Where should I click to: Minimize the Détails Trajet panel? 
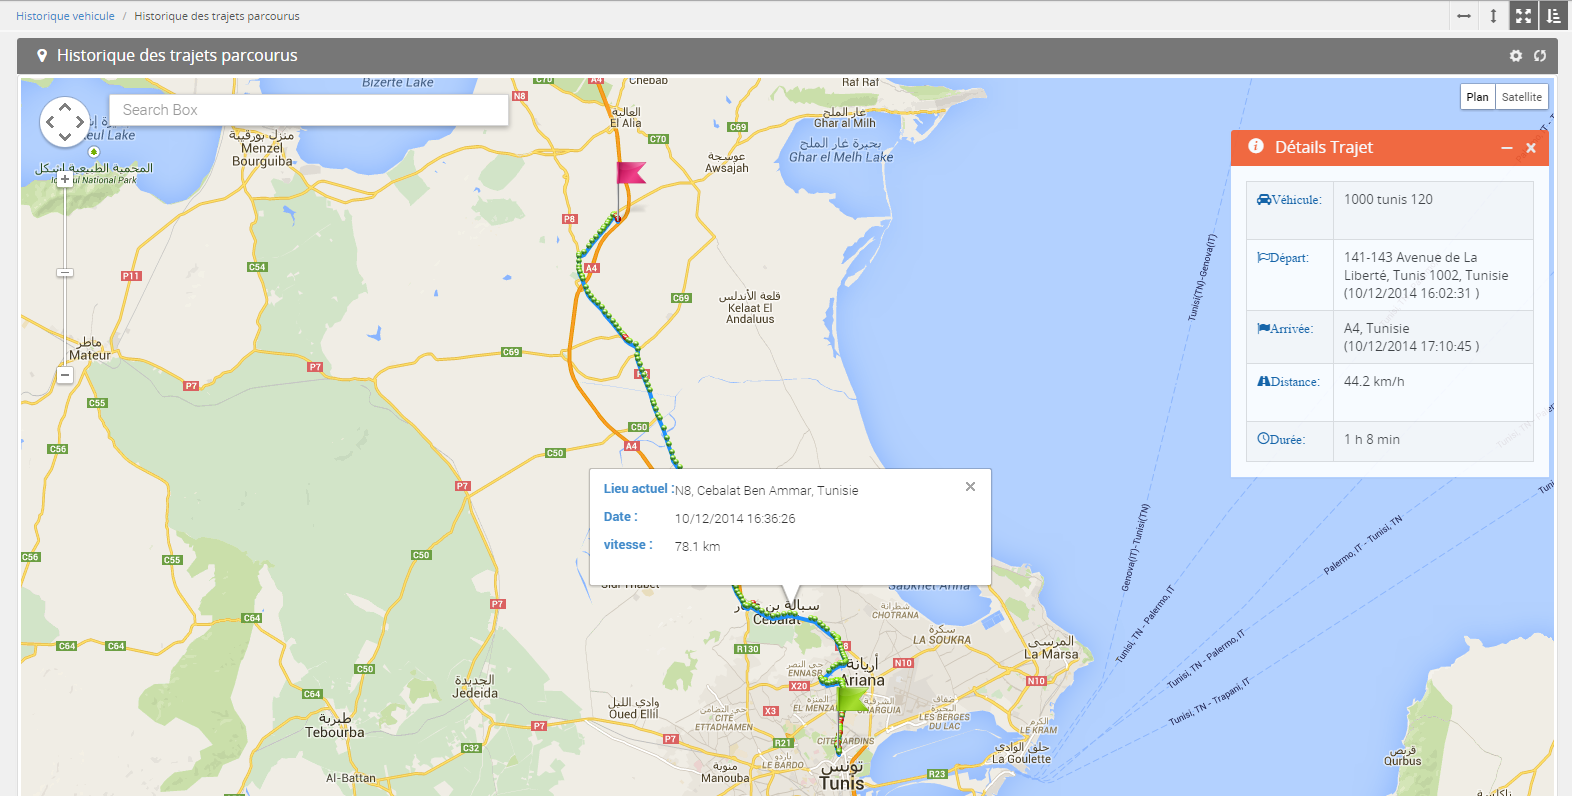[x=1507, y=148]
